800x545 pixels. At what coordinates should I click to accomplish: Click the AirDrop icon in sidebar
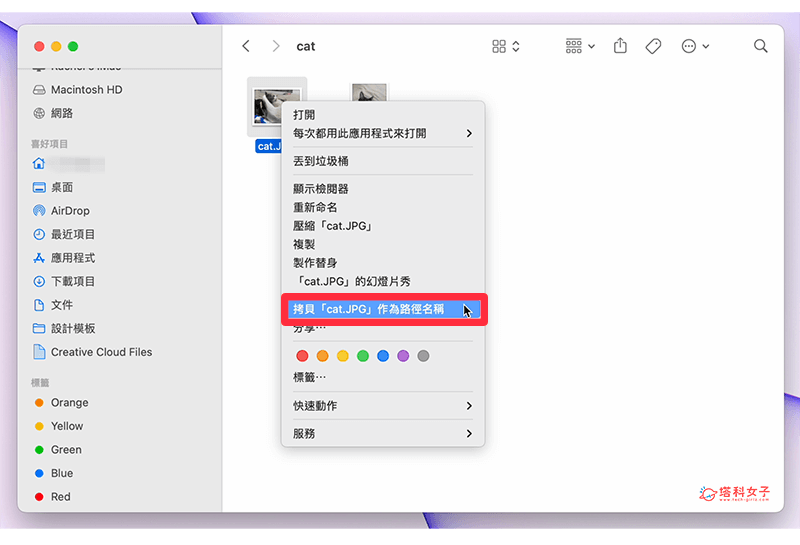click(x=39, y=211)
